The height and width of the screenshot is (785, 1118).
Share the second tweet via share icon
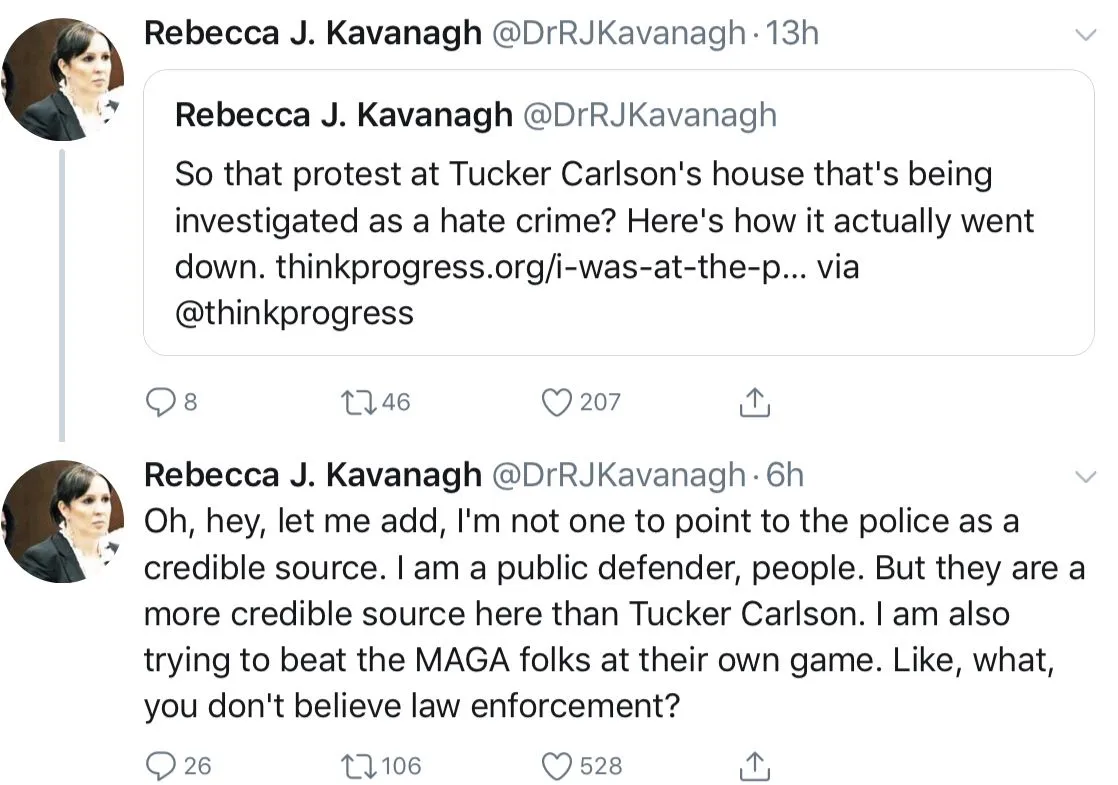pos(754,766)
